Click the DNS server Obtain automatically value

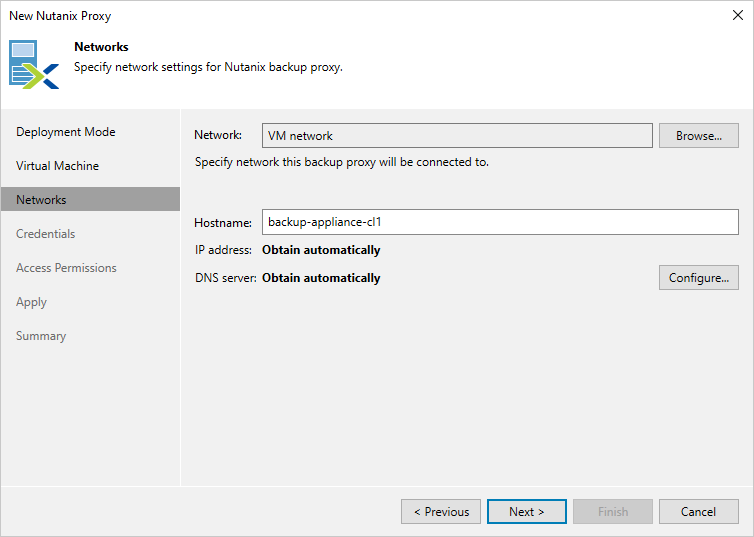coord(321,278)
